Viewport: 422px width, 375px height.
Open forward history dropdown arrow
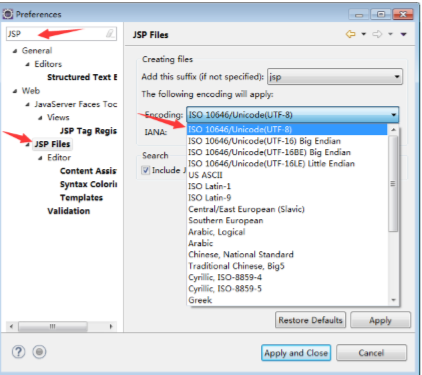click(390, 34)
